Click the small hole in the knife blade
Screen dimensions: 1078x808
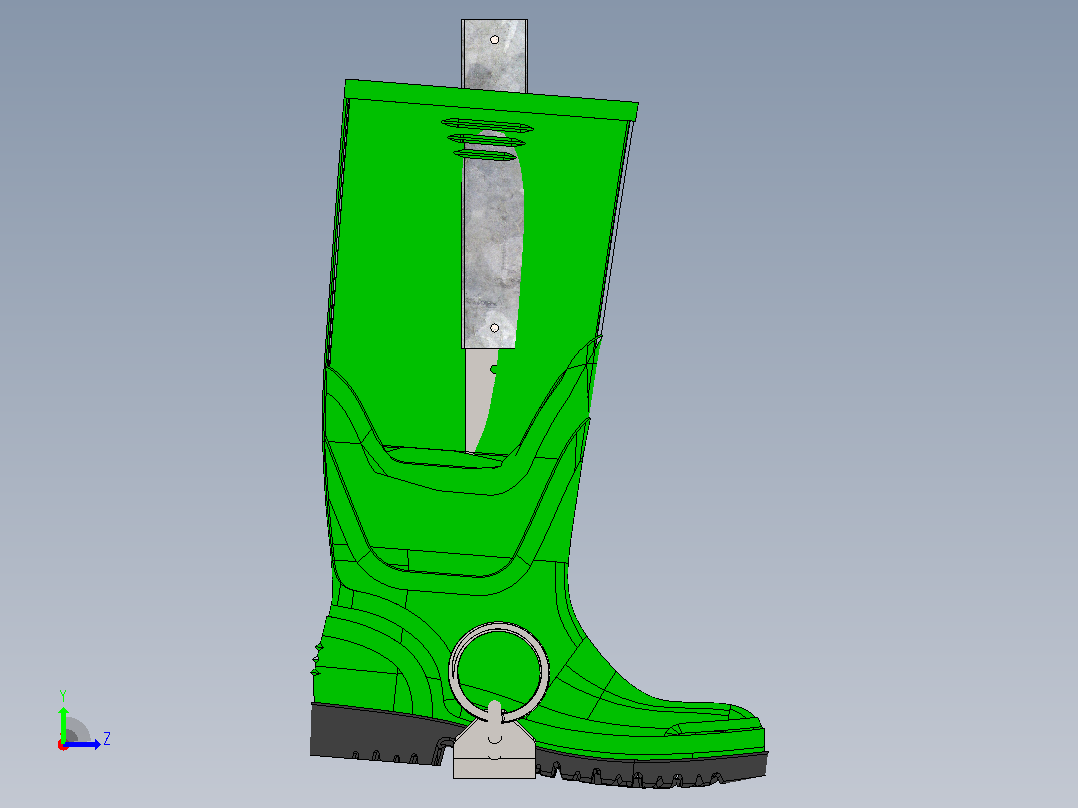494,370
